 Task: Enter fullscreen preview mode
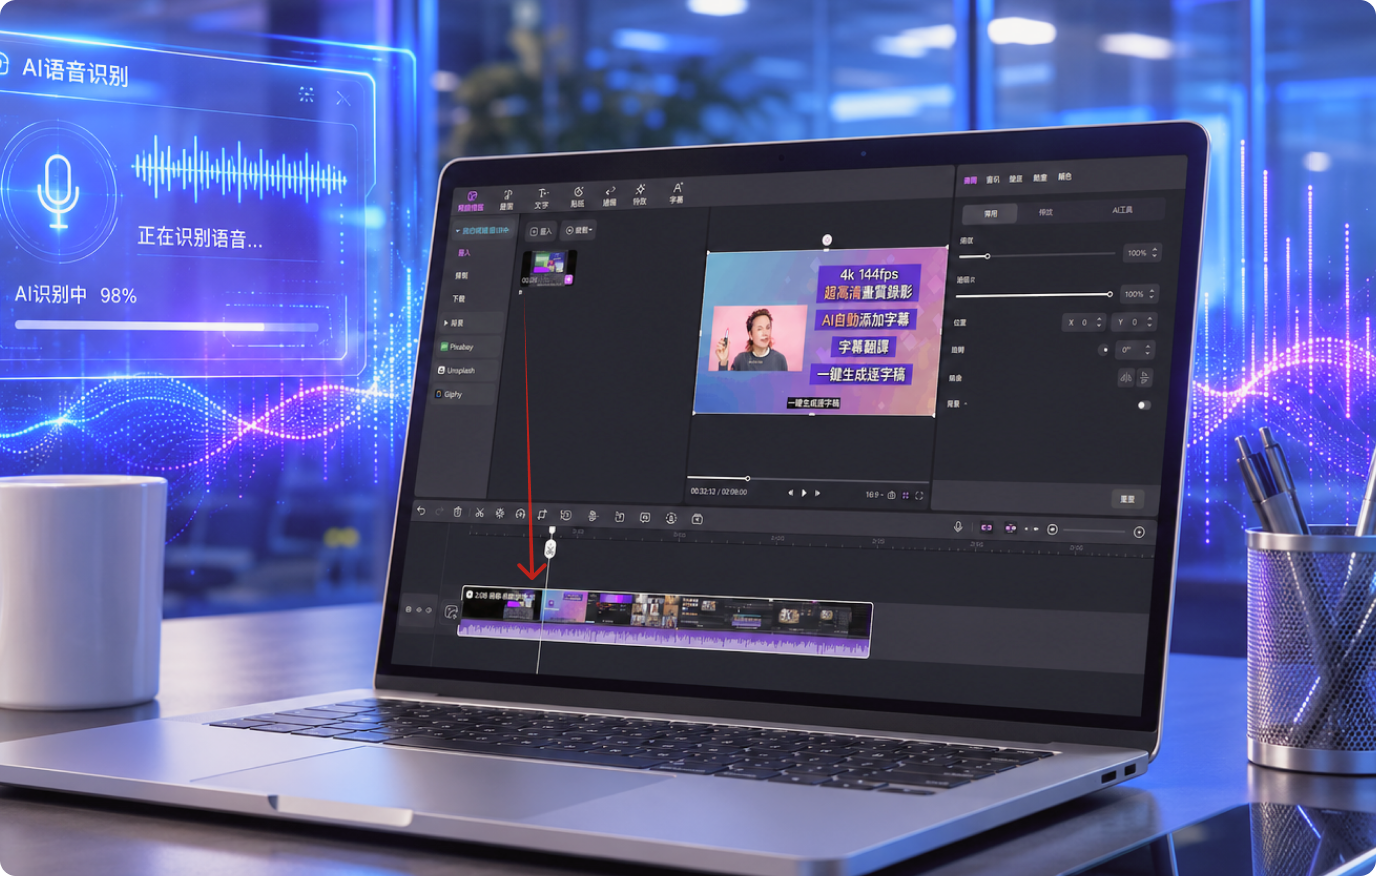point(919,495)
